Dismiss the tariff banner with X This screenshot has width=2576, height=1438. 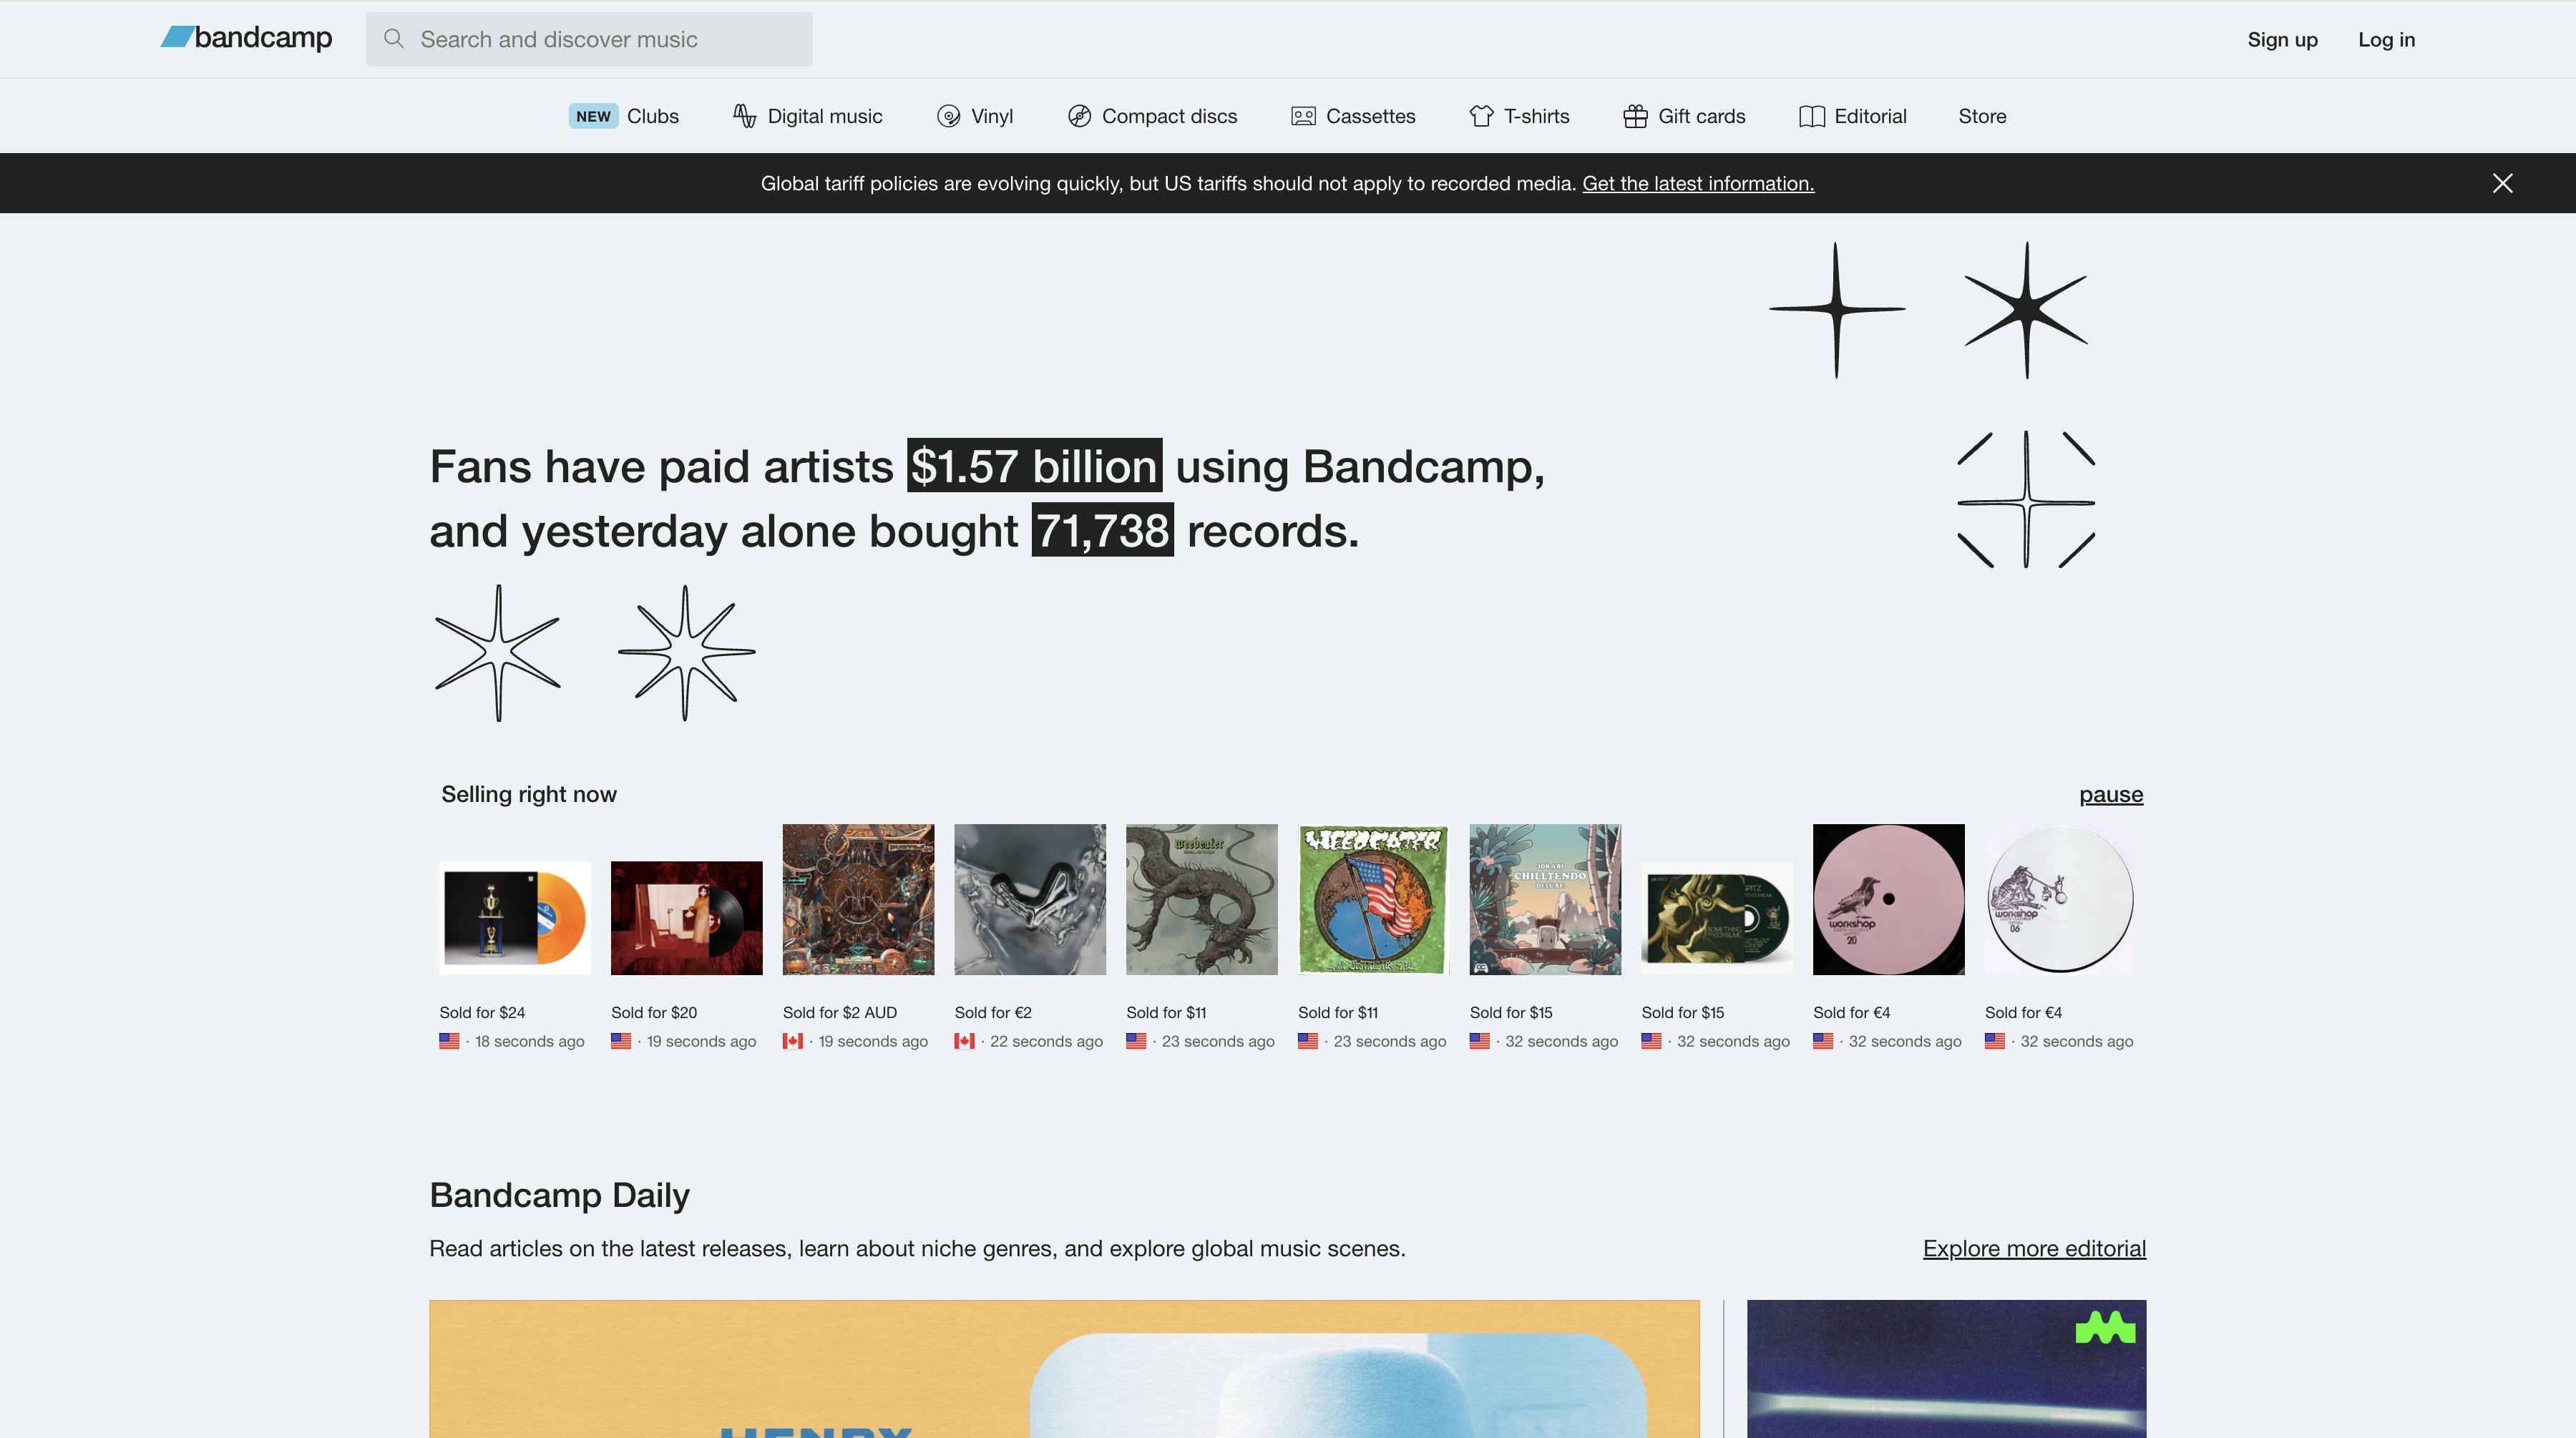click(2502, 183)
